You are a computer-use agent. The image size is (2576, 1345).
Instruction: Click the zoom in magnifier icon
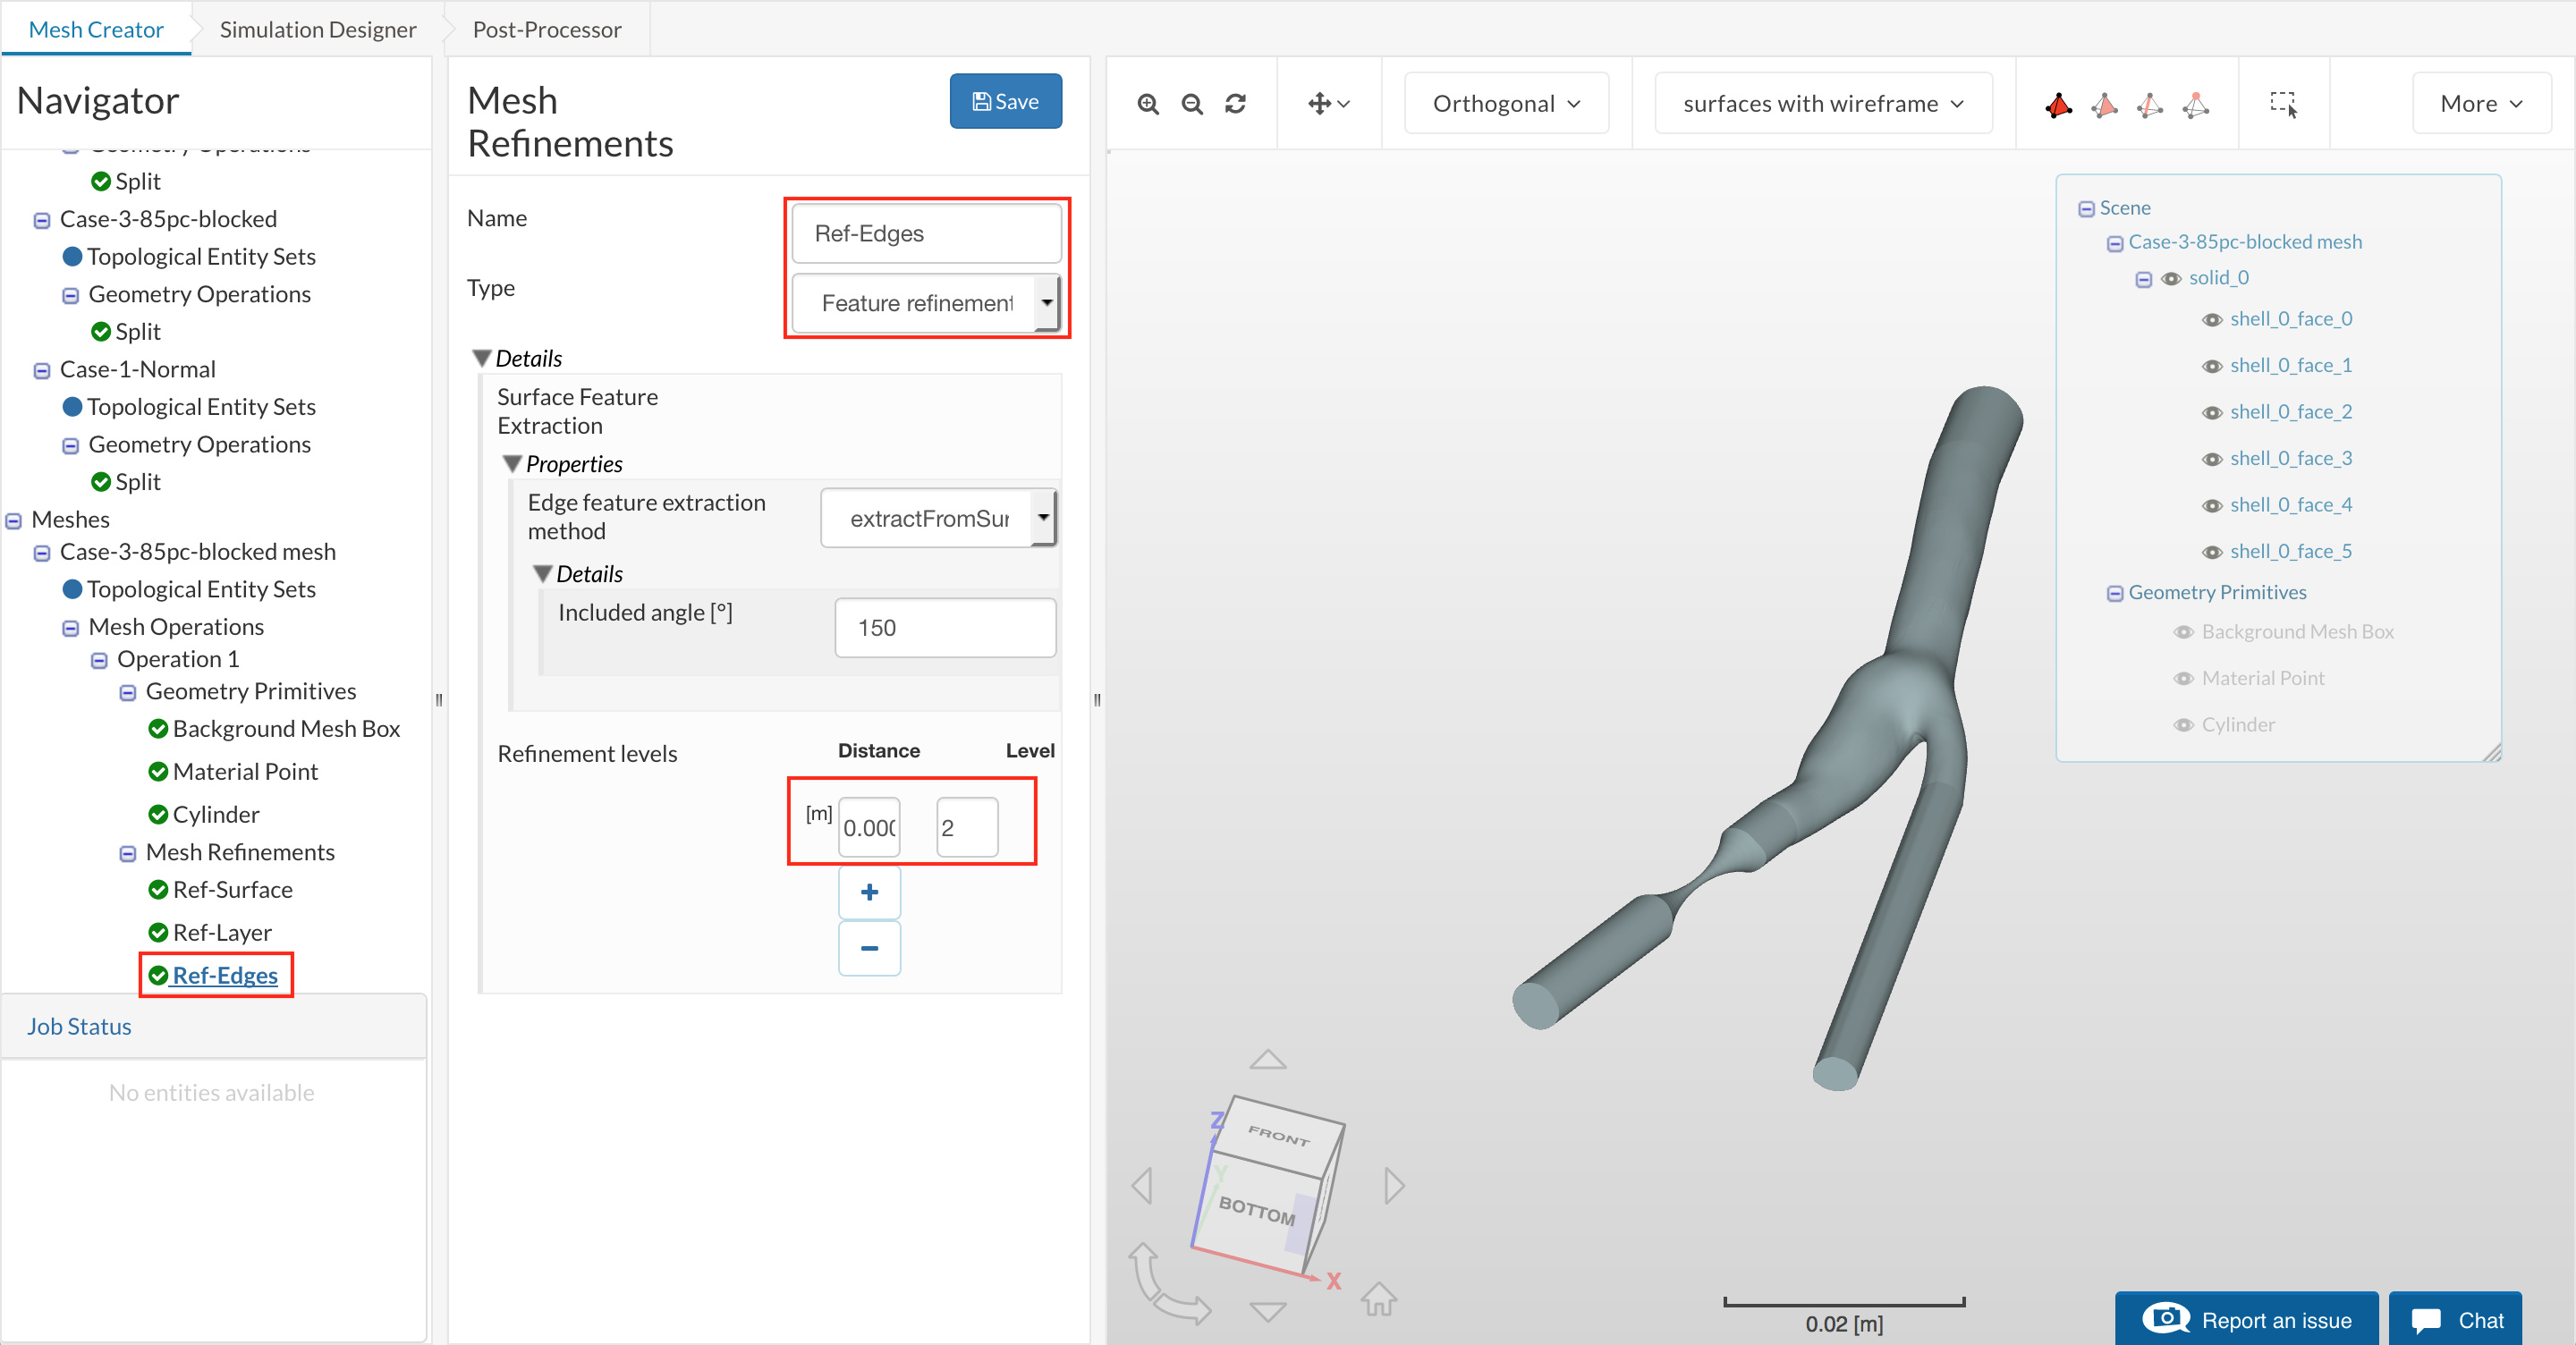1147,104
